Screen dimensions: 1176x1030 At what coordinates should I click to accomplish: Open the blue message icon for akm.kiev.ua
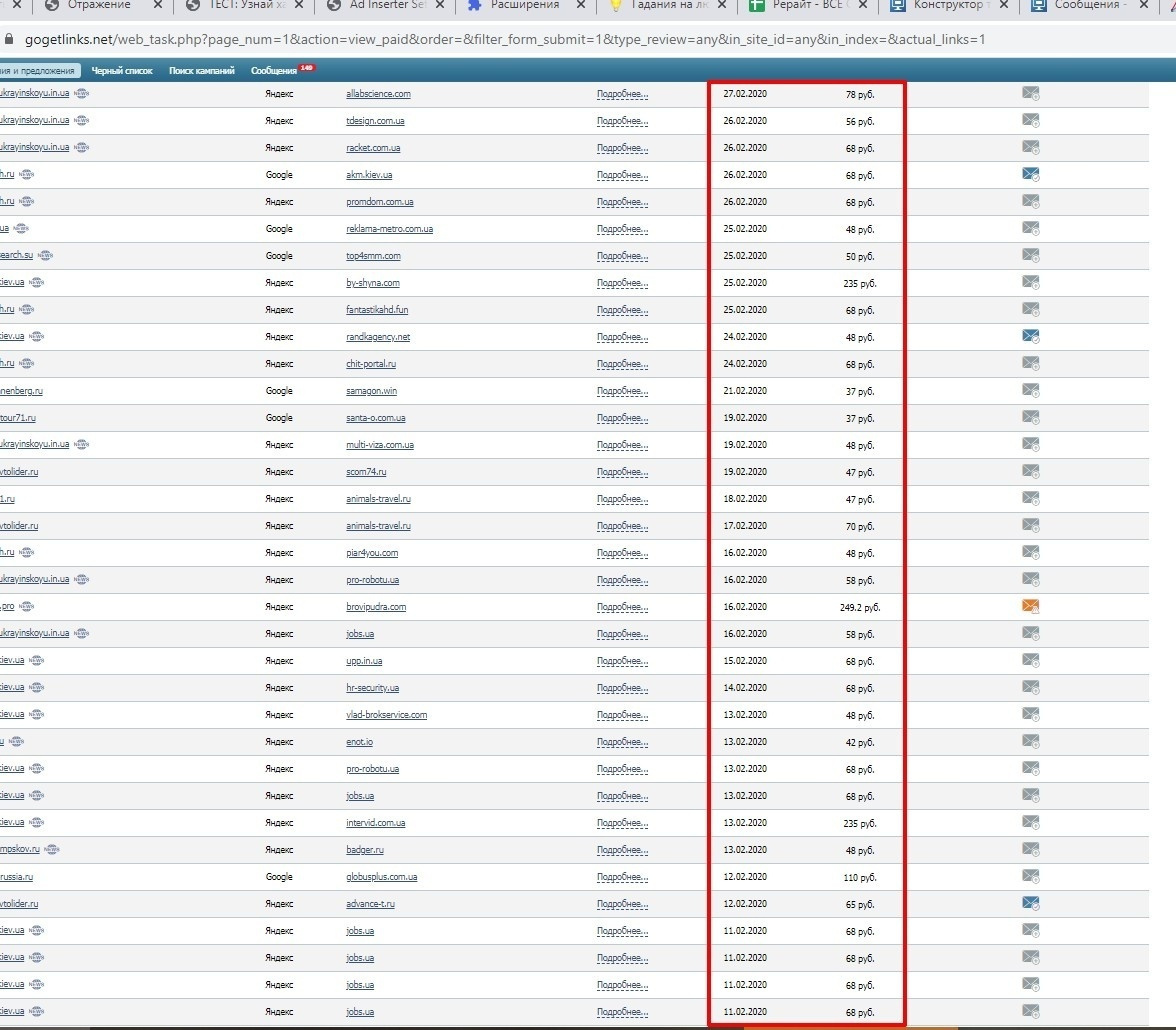click(x=1030, y=175)
